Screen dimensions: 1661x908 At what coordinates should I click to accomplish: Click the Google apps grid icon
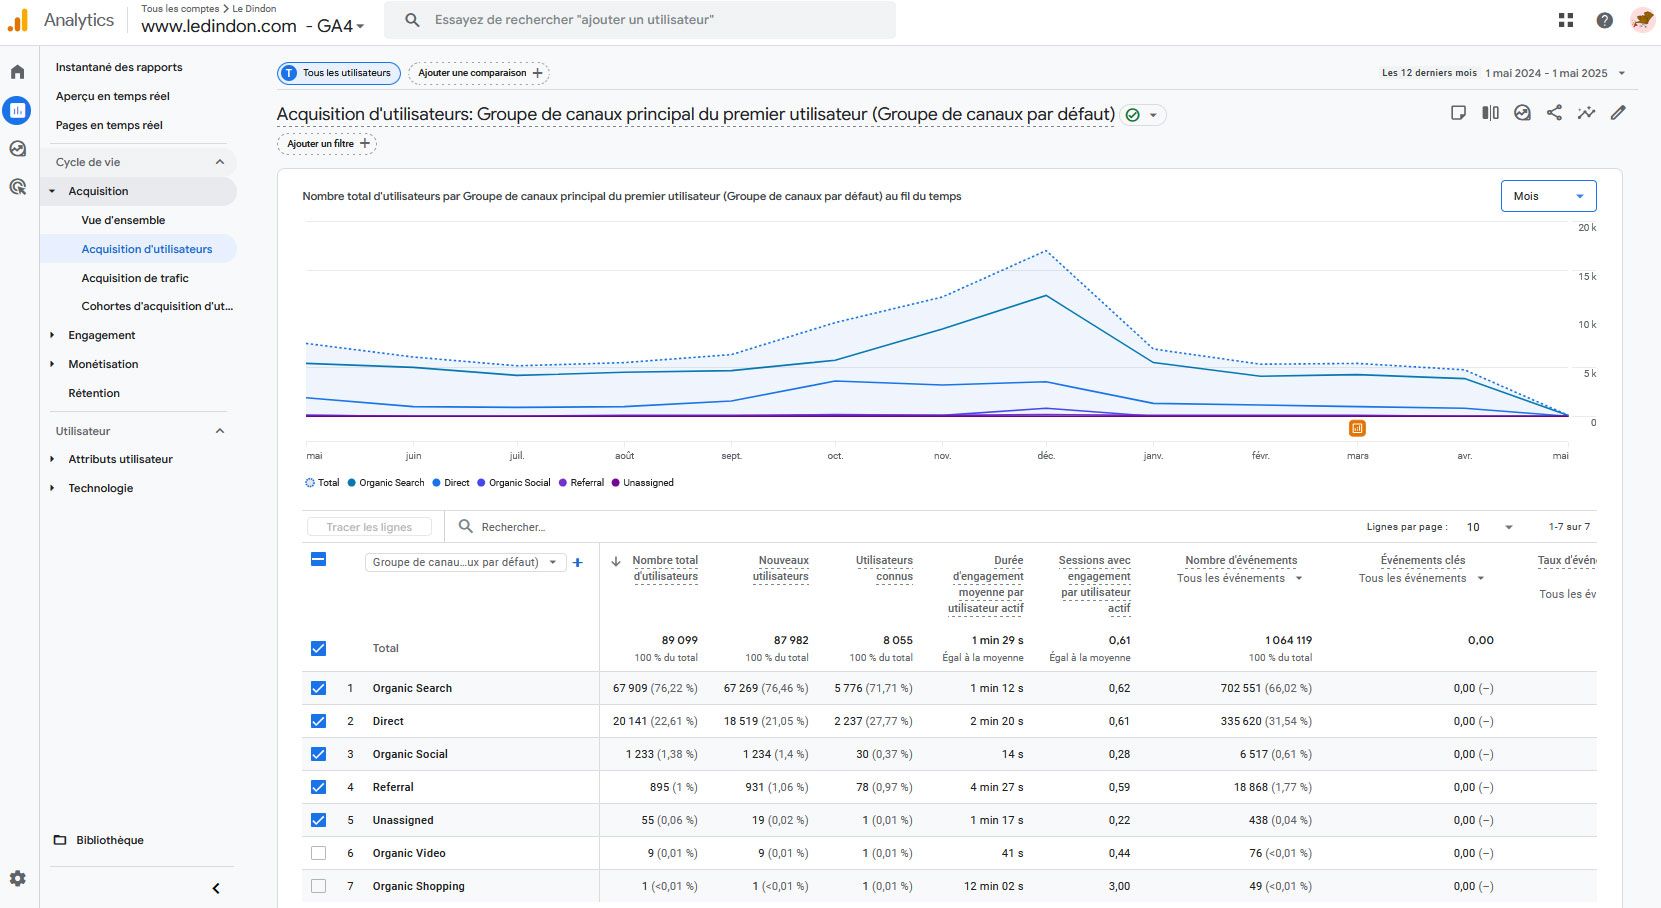[1566, 20]
